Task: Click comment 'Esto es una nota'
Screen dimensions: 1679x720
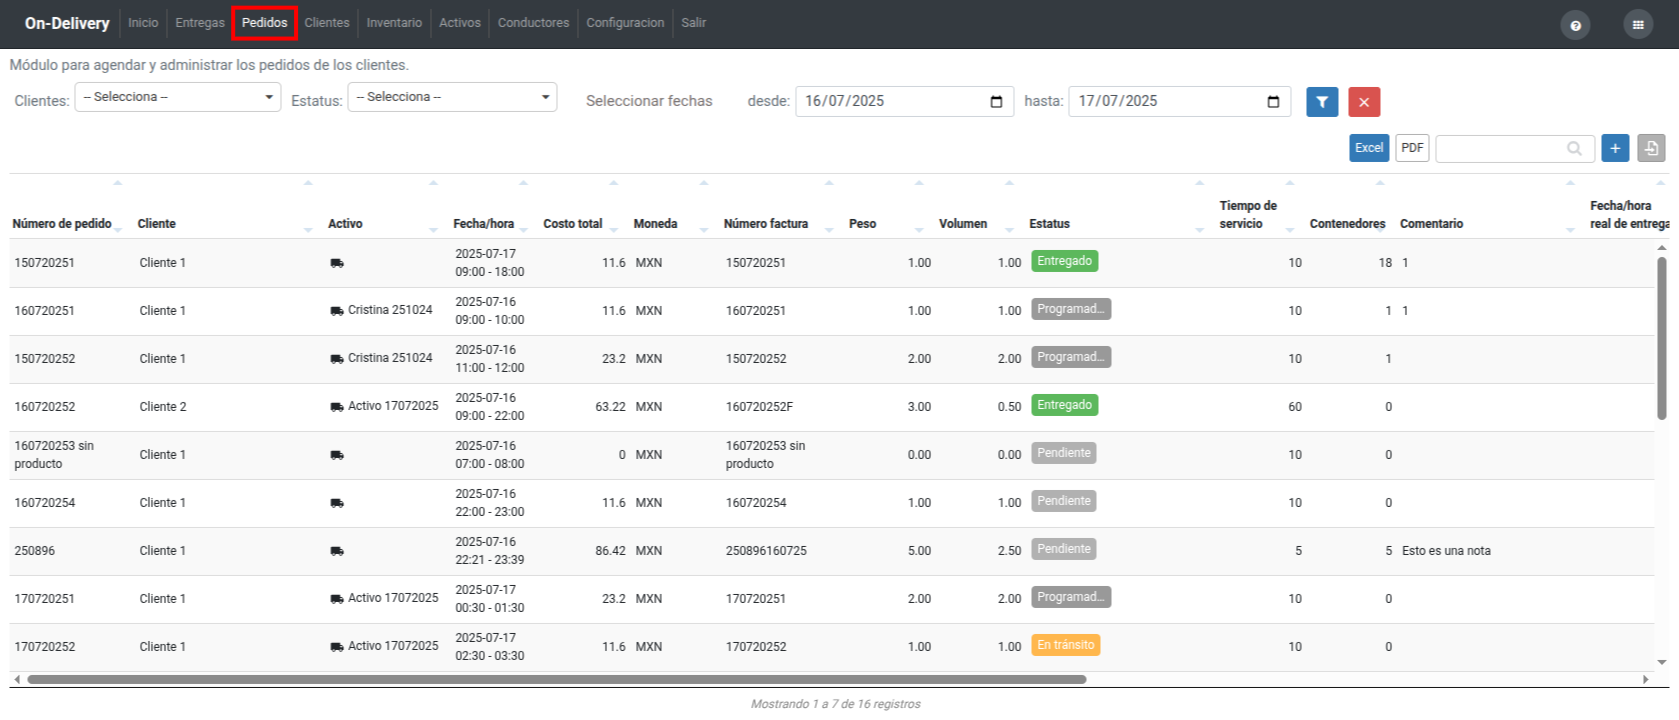Action: 1446,551
